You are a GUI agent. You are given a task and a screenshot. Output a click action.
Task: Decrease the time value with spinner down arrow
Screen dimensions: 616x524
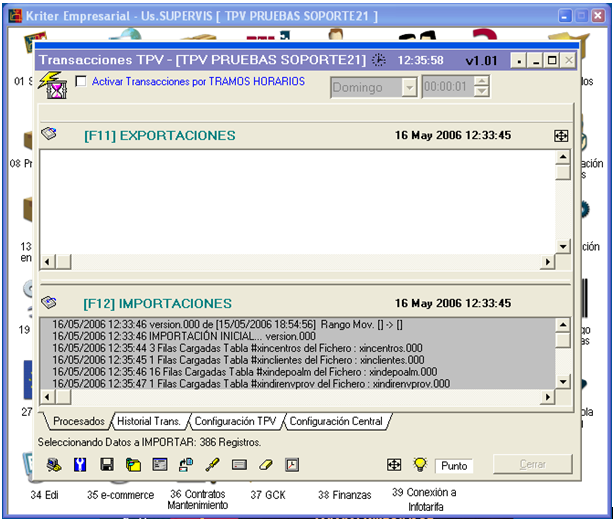click(482, 93)
